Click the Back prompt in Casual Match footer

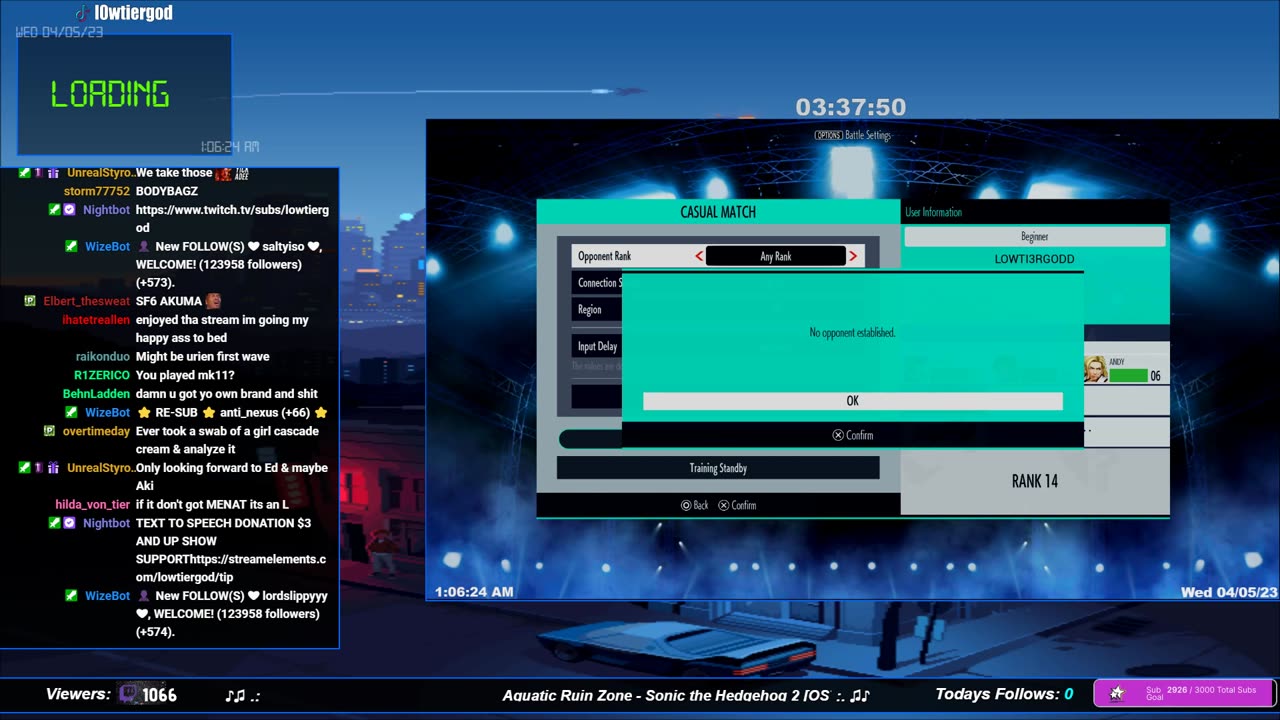pyautogui.click(x=694, y=505)
